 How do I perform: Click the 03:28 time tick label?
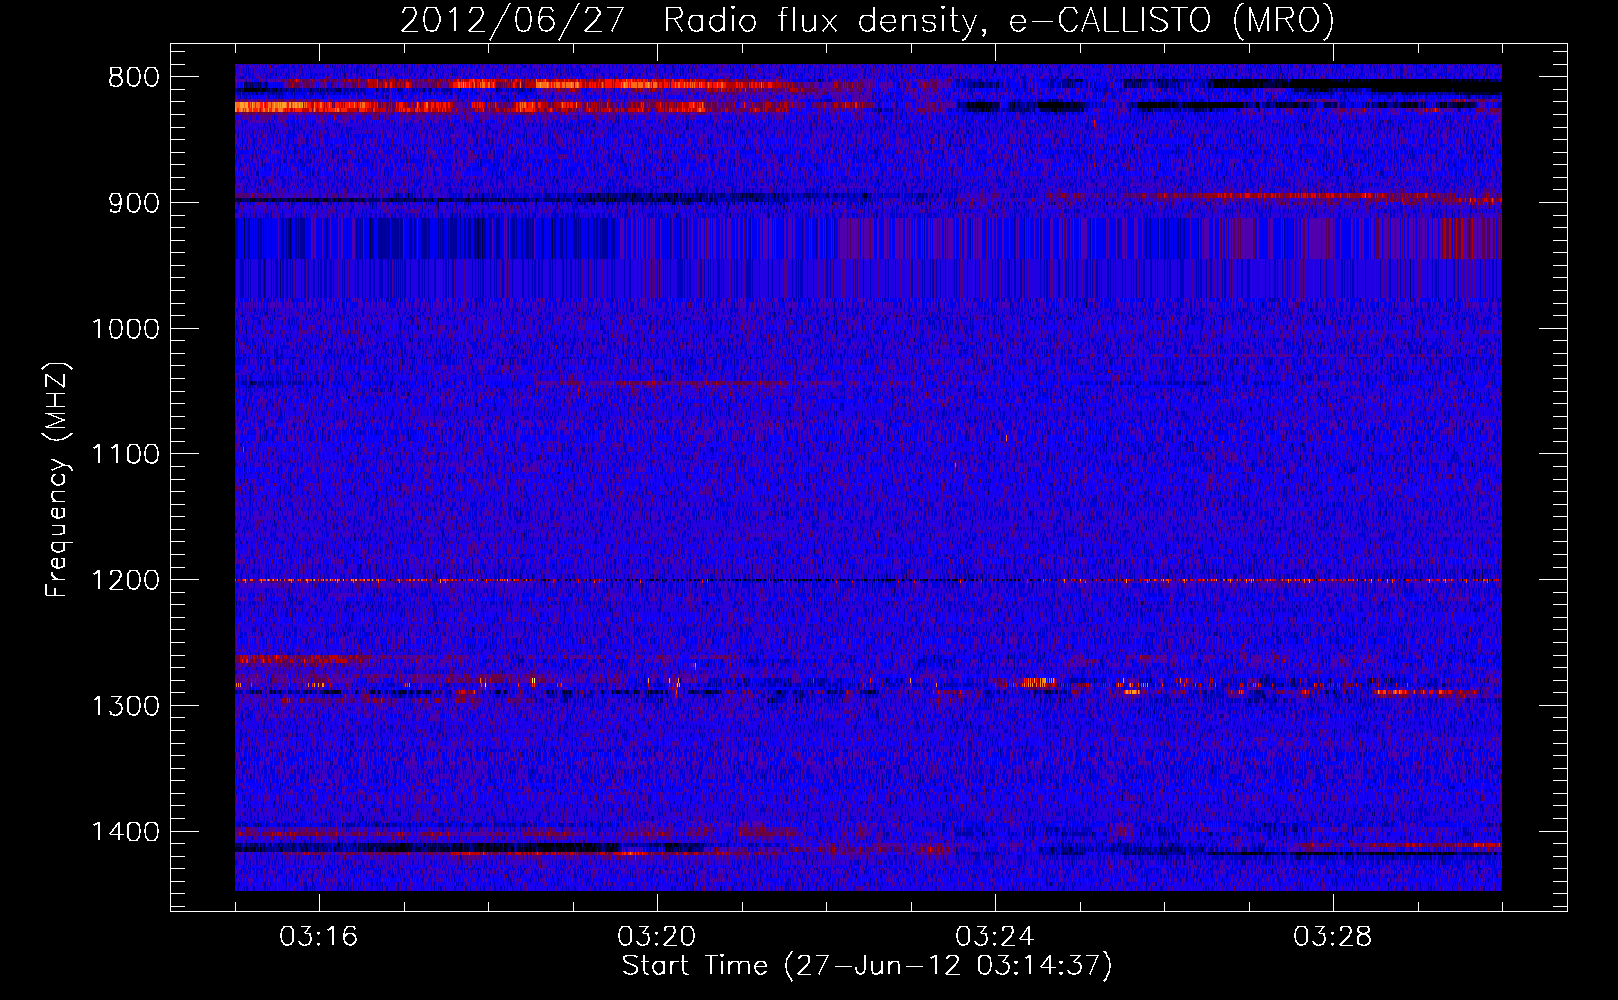(1333, 937)
